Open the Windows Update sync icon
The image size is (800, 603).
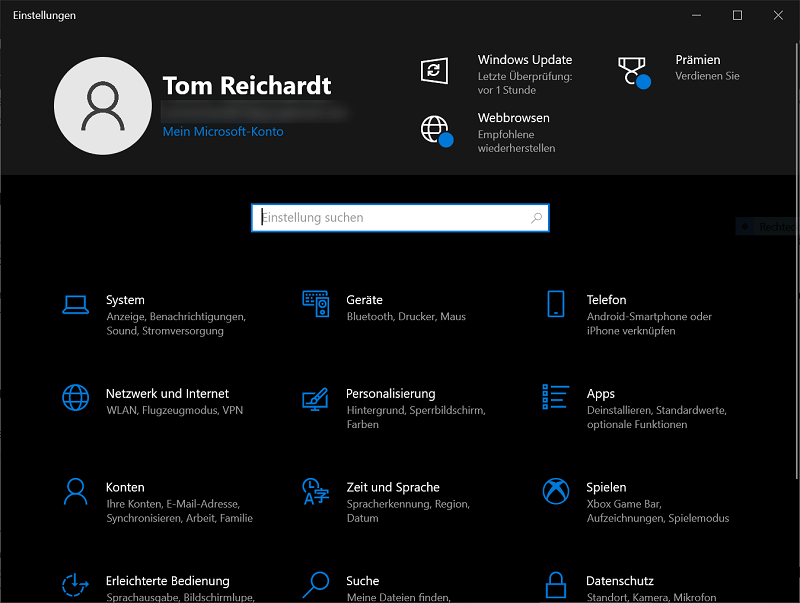click(434, 70)
